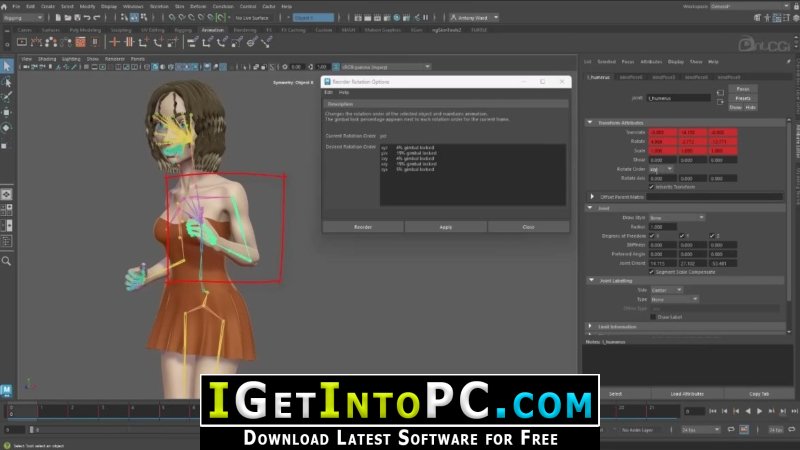
Task: Click the Maya home icon in the menu bar
Action: (x=4, y=7)
